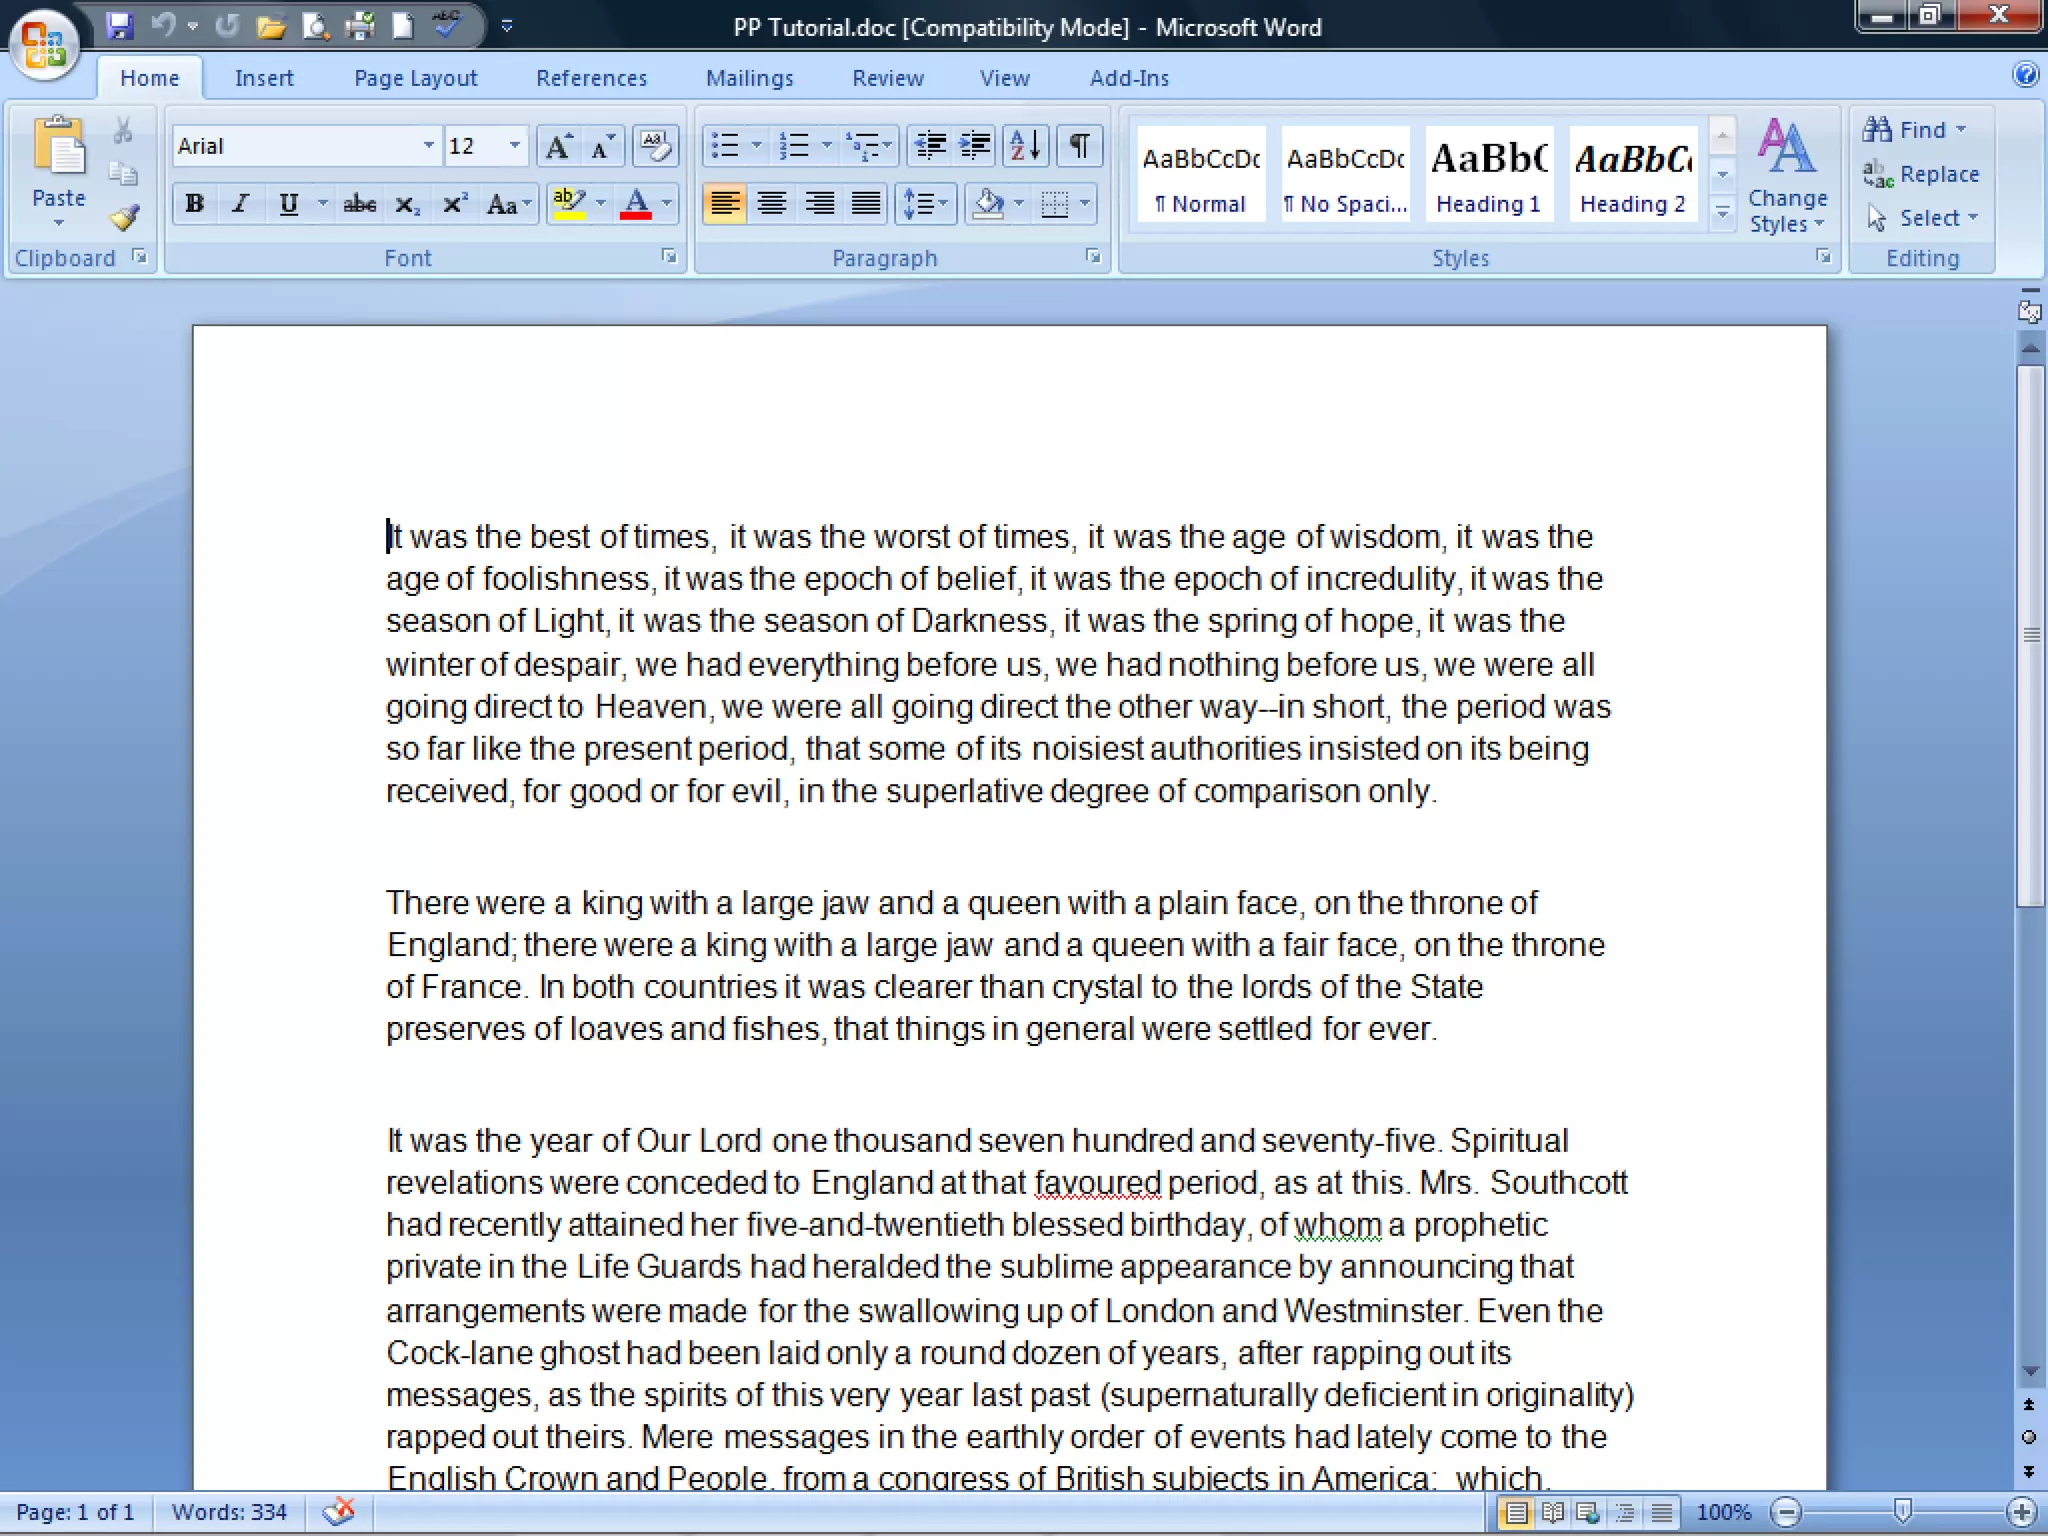Open the Arial font name dropdown
2048x1536 pixels.
(x=428, y=146)
